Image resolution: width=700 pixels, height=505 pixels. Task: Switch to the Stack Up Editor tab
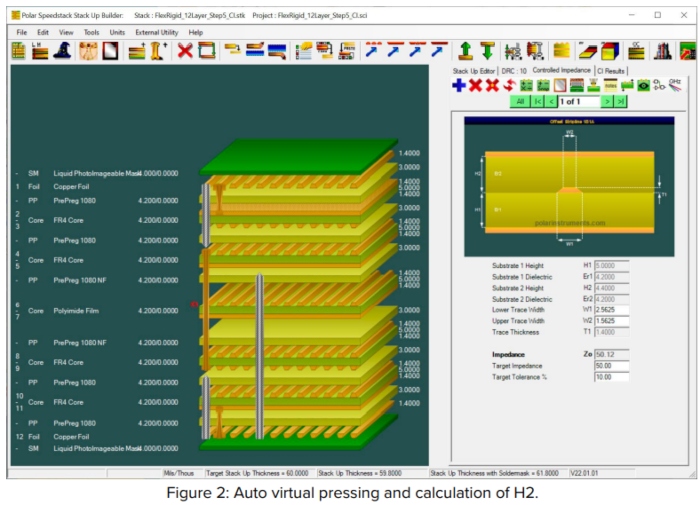pos(474,71)
